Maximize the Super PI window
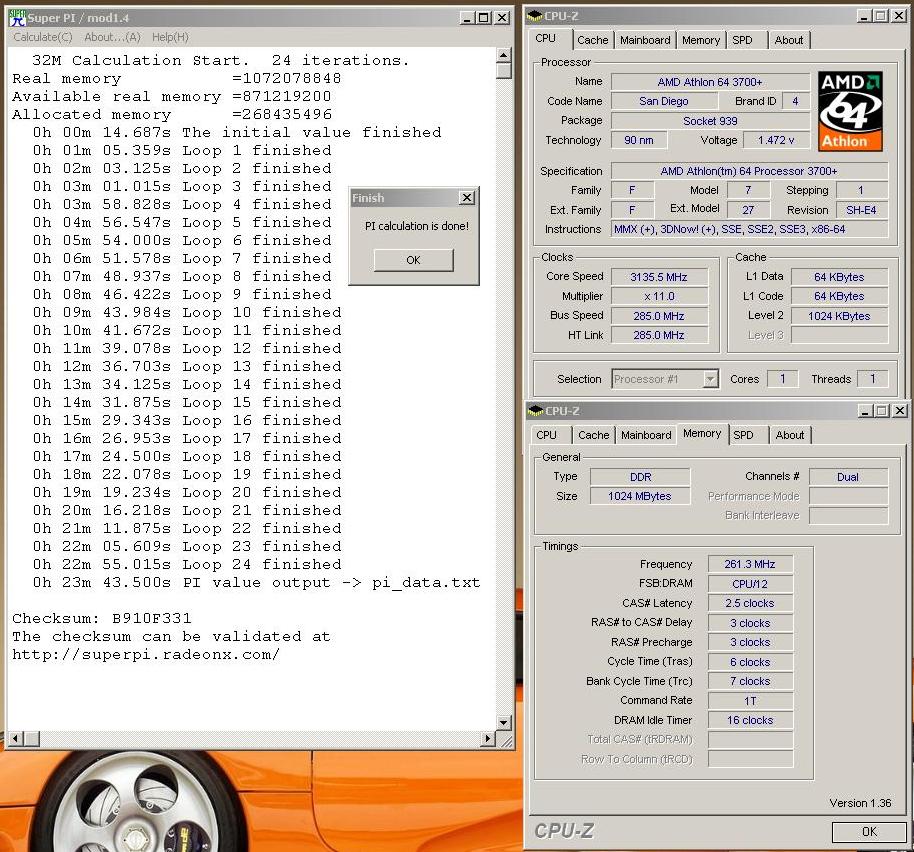This screenshot has width=914, height=852. pyautogui.click(x=483, y=18)
